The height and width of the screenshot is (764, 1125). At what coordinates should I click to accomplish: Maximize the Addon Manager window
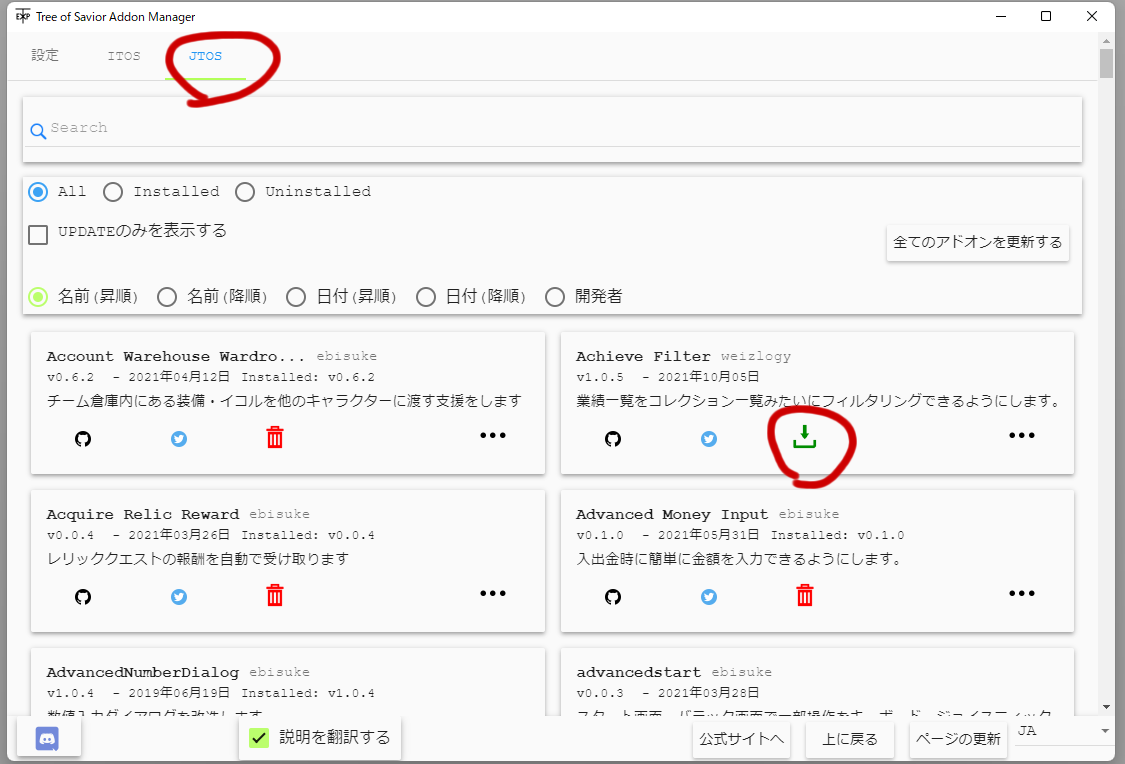pyautogui.click(x=1046, y=16)
